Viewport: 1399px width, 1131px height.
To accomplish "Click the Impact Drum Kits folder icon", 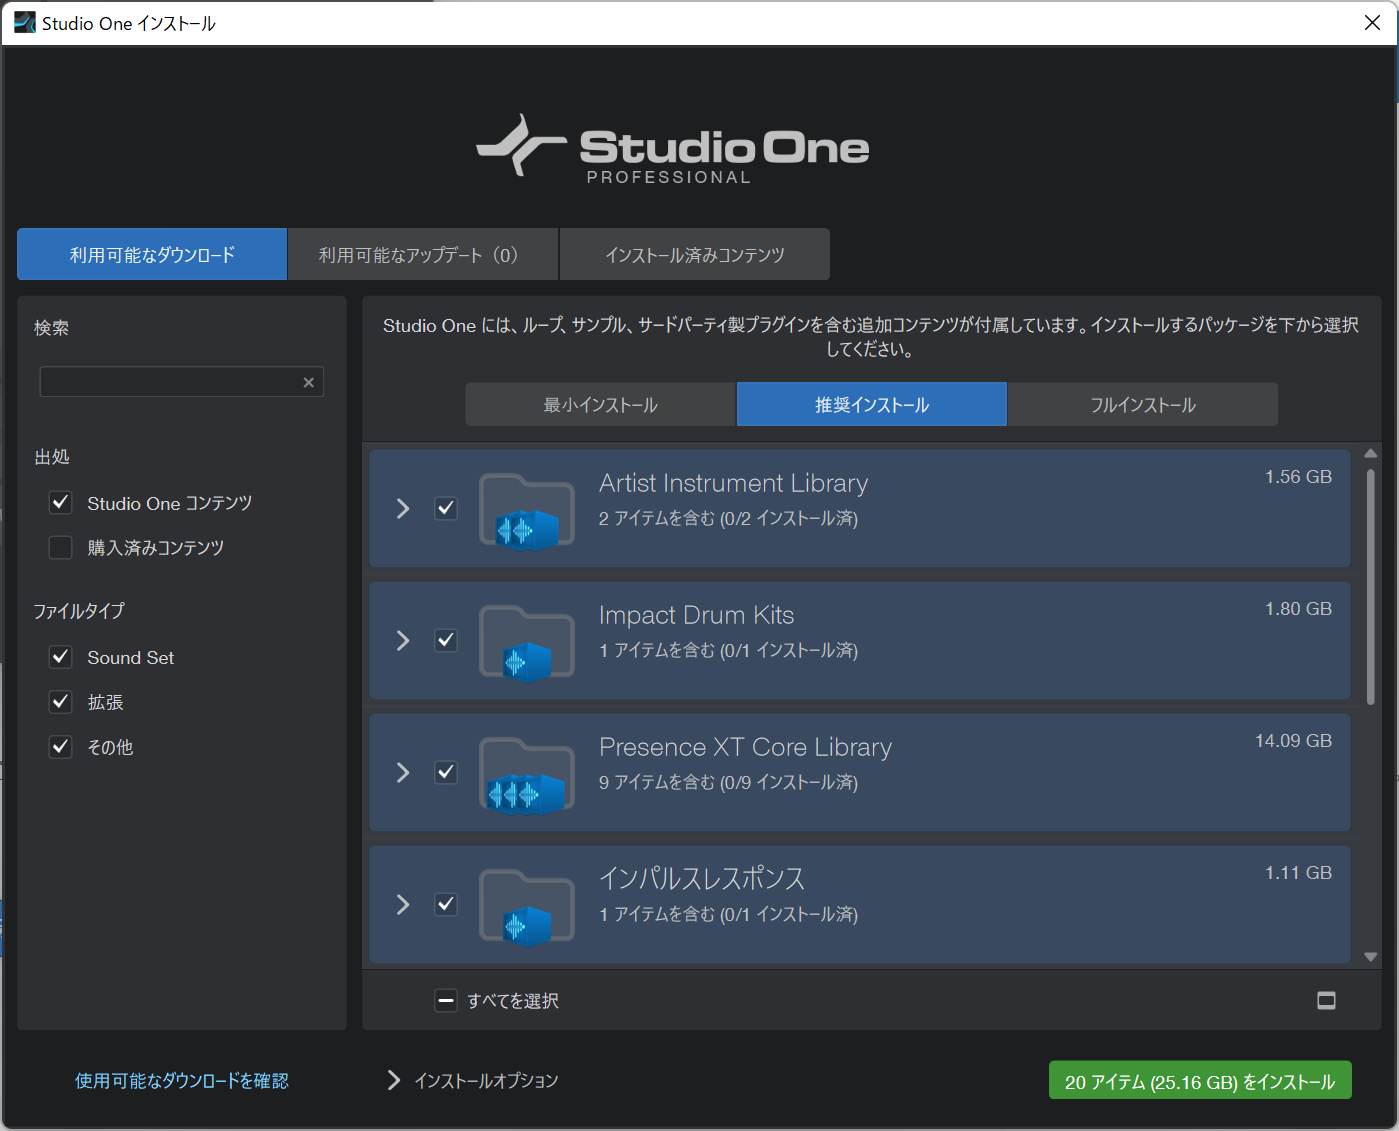I will click(x=527, y=643).
